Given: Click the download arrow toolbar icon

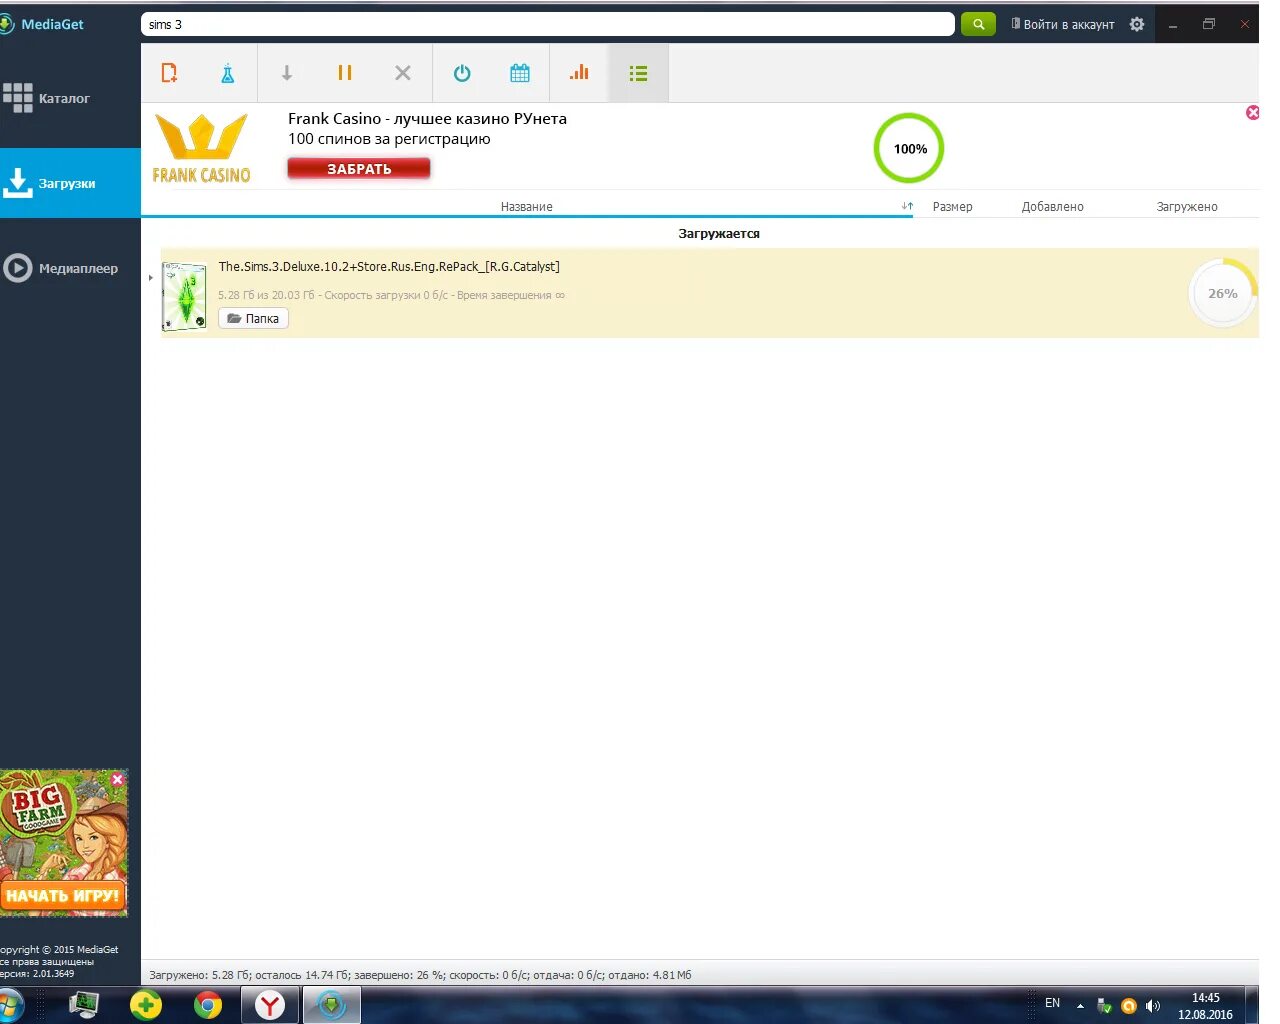Looking at the screenshot, I should point(287,73).
